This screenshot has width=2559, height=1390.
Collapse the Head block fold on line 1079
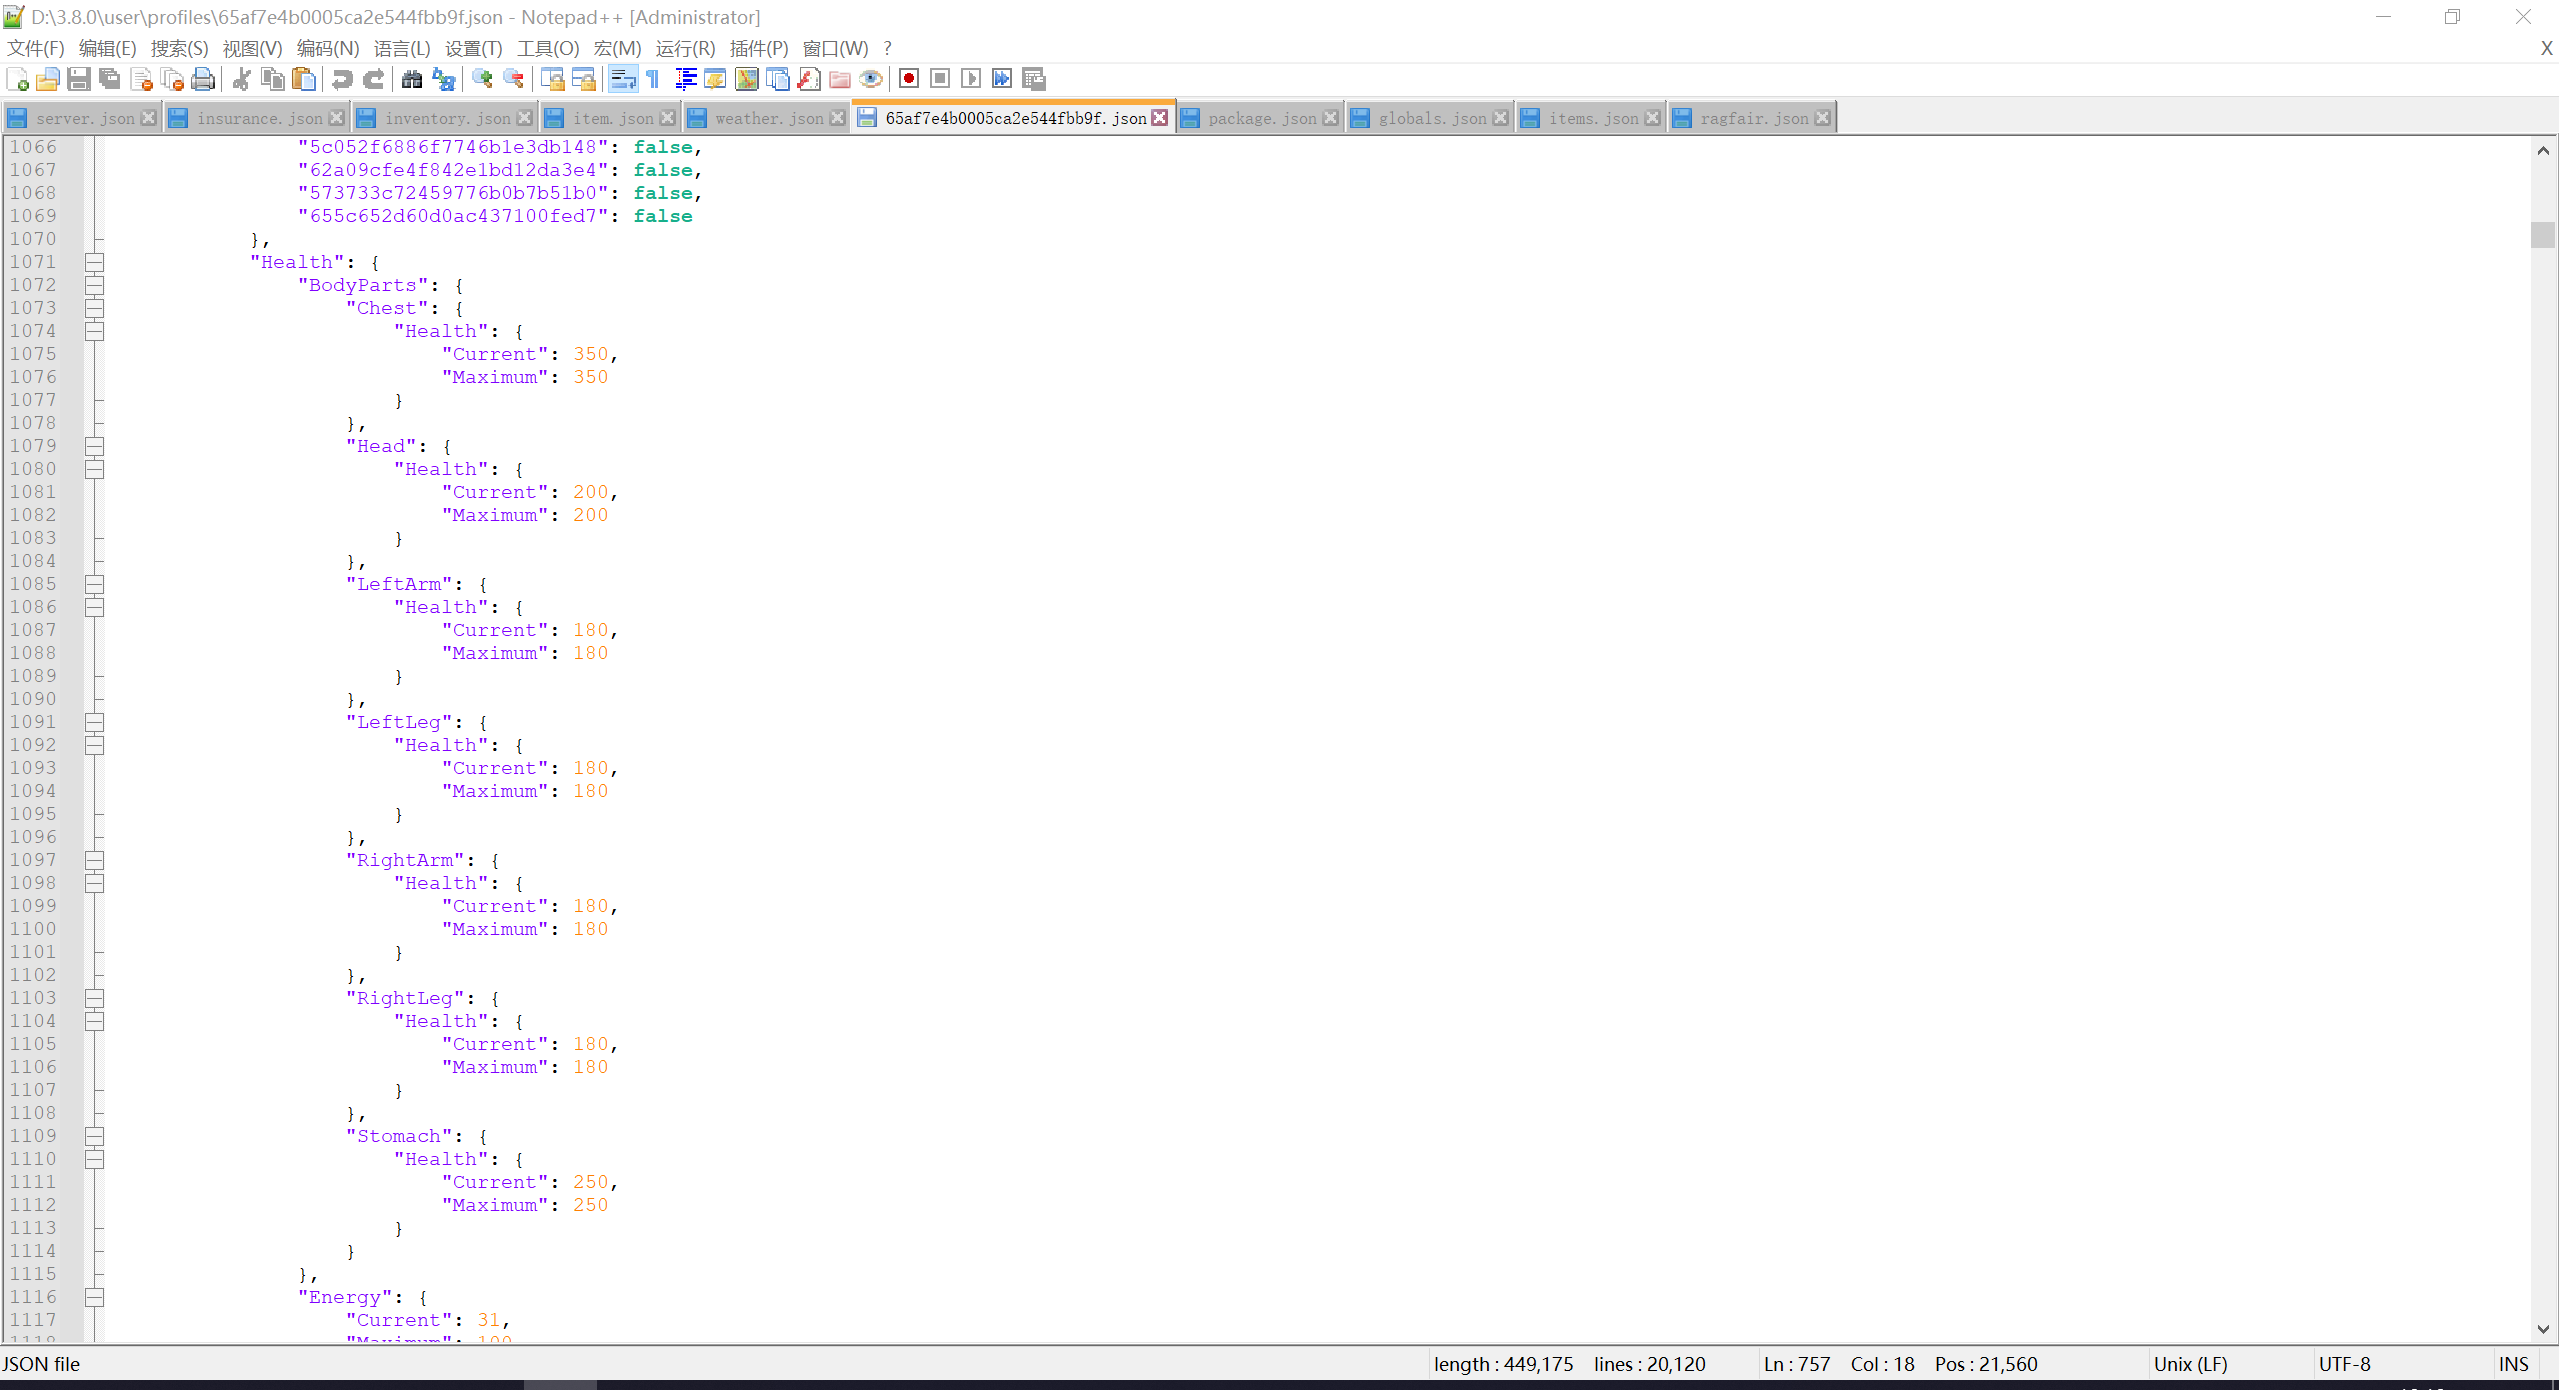95,446
